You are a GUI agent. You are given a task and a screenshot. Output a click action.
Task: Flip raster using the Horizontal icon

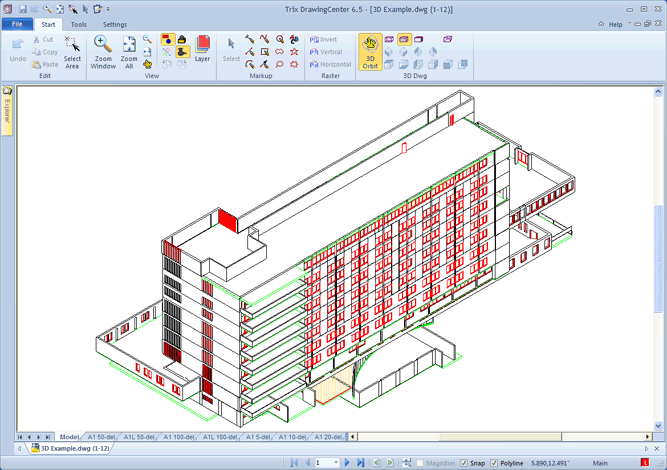[x=329, y=65]
